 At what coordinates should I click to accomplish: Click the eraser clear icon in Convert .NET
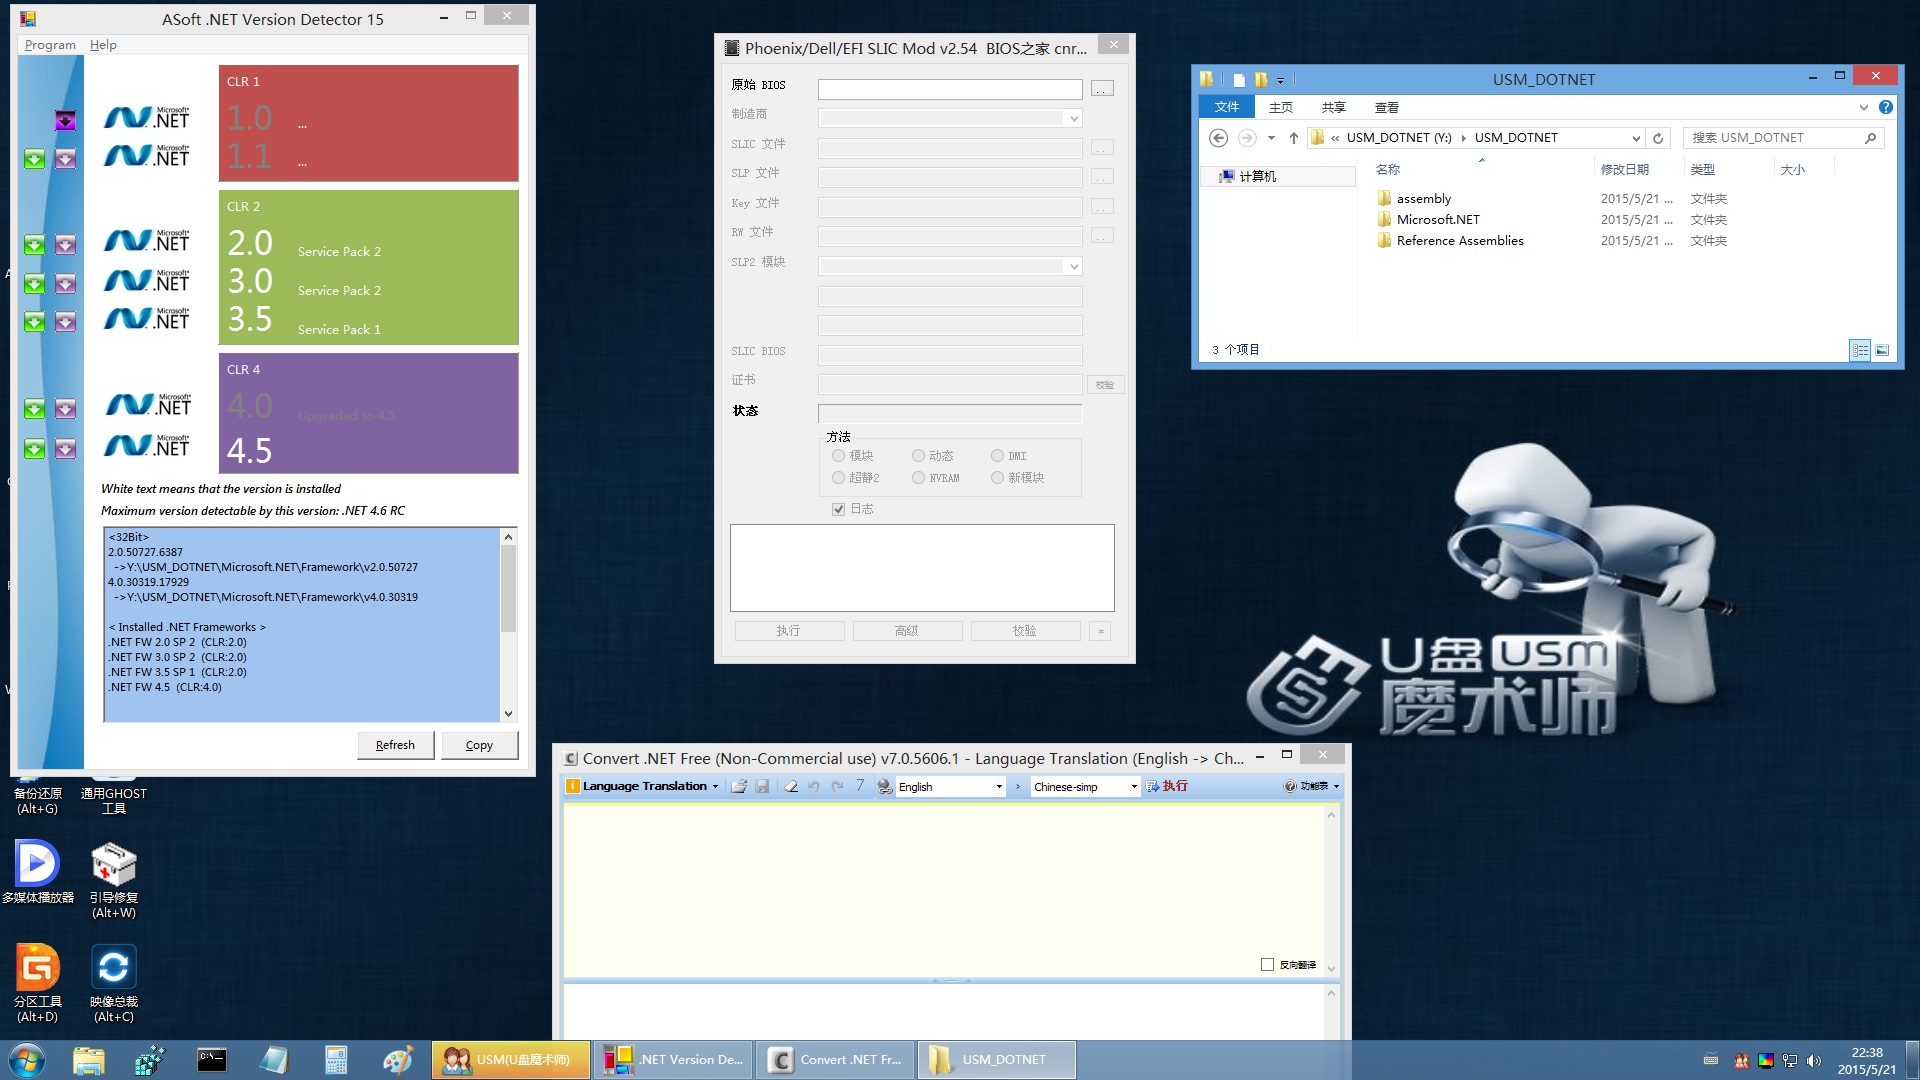[x=791, y=786]
